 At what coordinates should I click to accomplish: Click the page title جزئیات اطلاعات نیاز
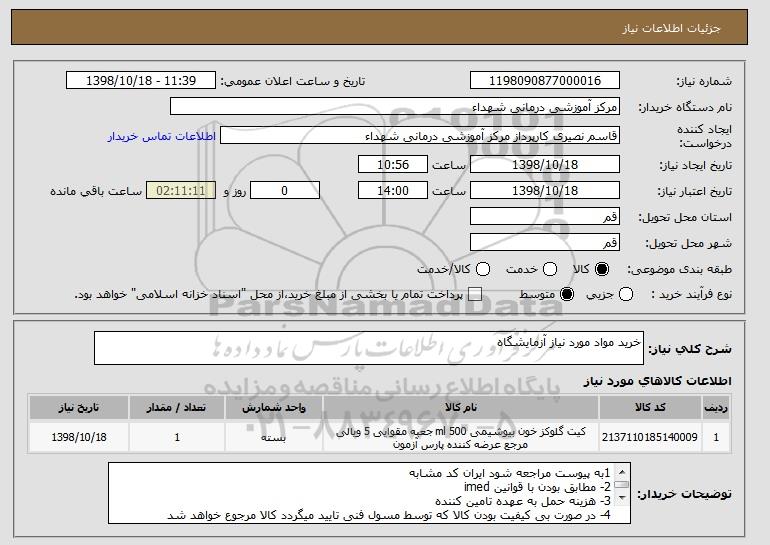pos(671,28)
